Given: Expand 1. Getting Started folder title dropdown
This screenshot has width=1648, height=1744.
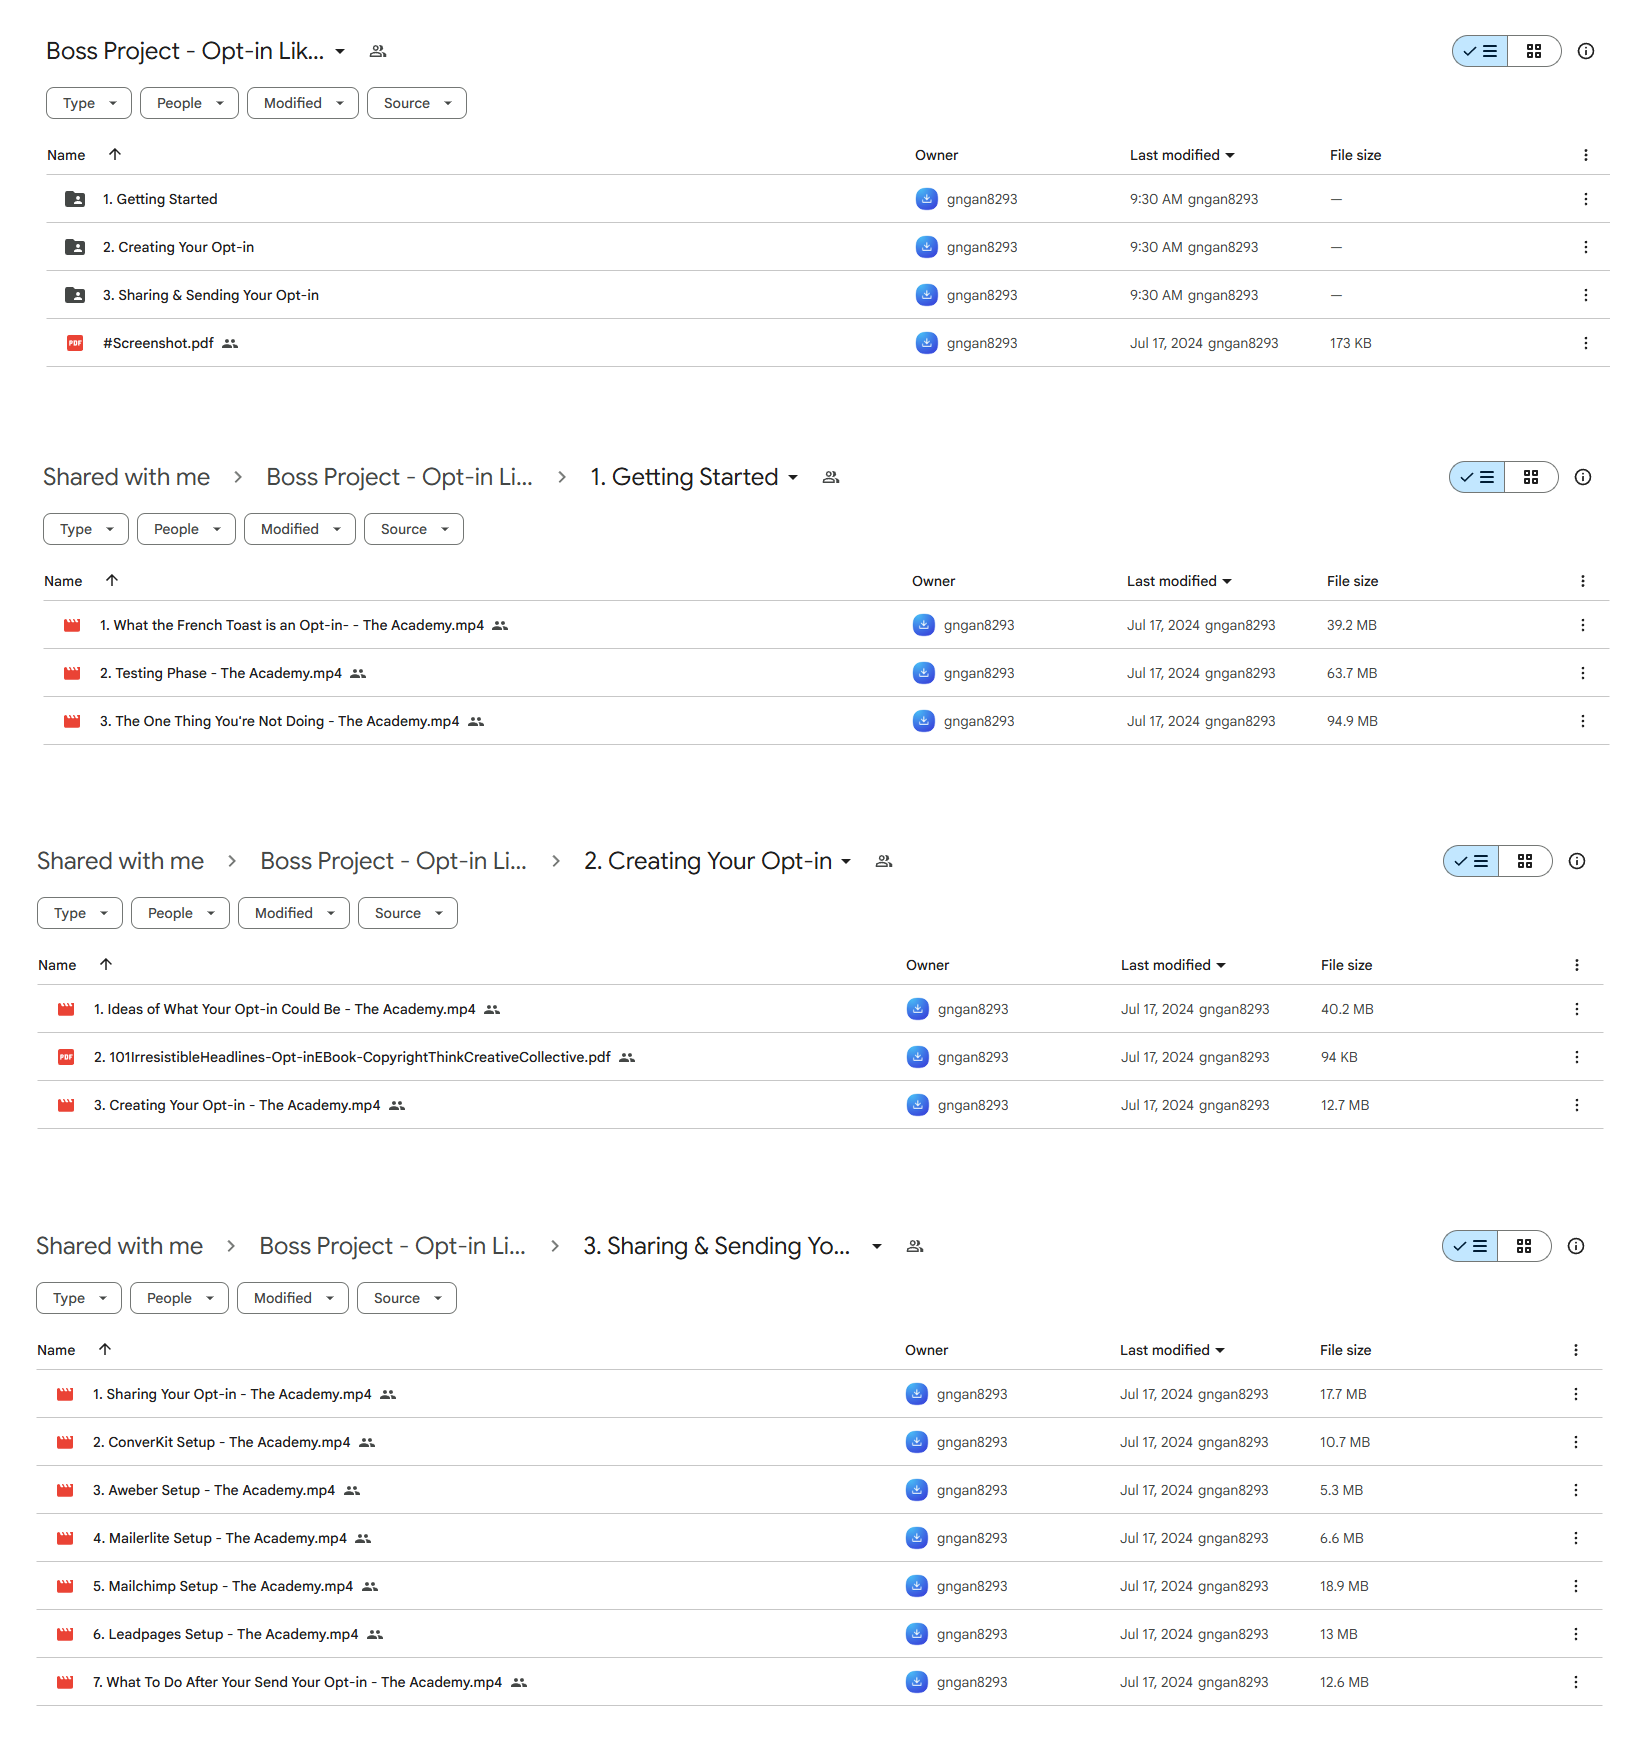Looking at the screenshot, I should point(793,477).
